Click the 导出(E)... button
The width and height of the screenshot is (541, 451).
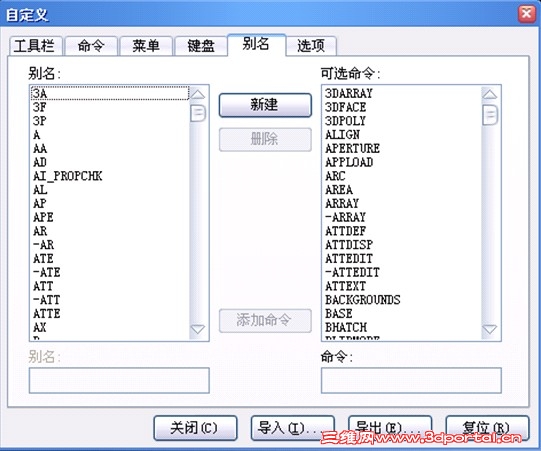click(390, 428)
